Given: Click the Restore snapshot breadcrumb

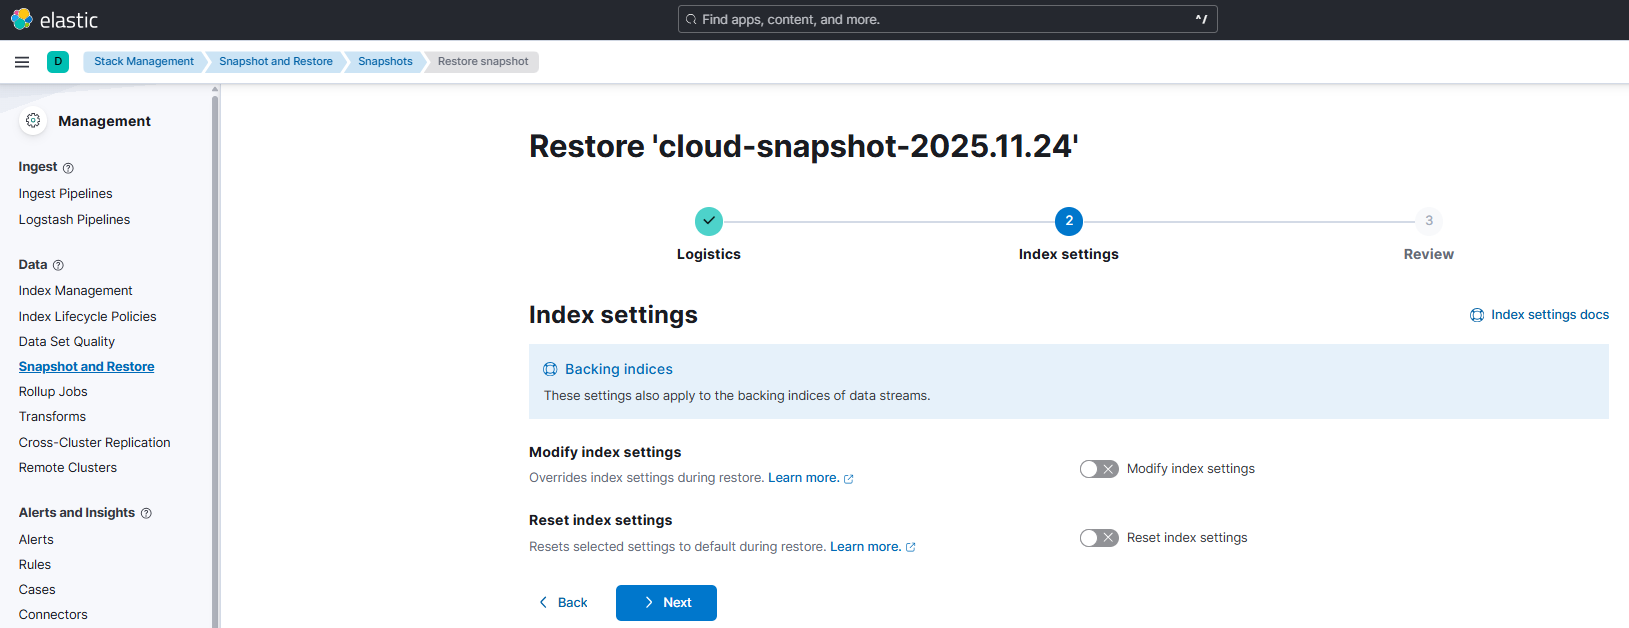Looking at the screenshot, I should pos(483,62).
